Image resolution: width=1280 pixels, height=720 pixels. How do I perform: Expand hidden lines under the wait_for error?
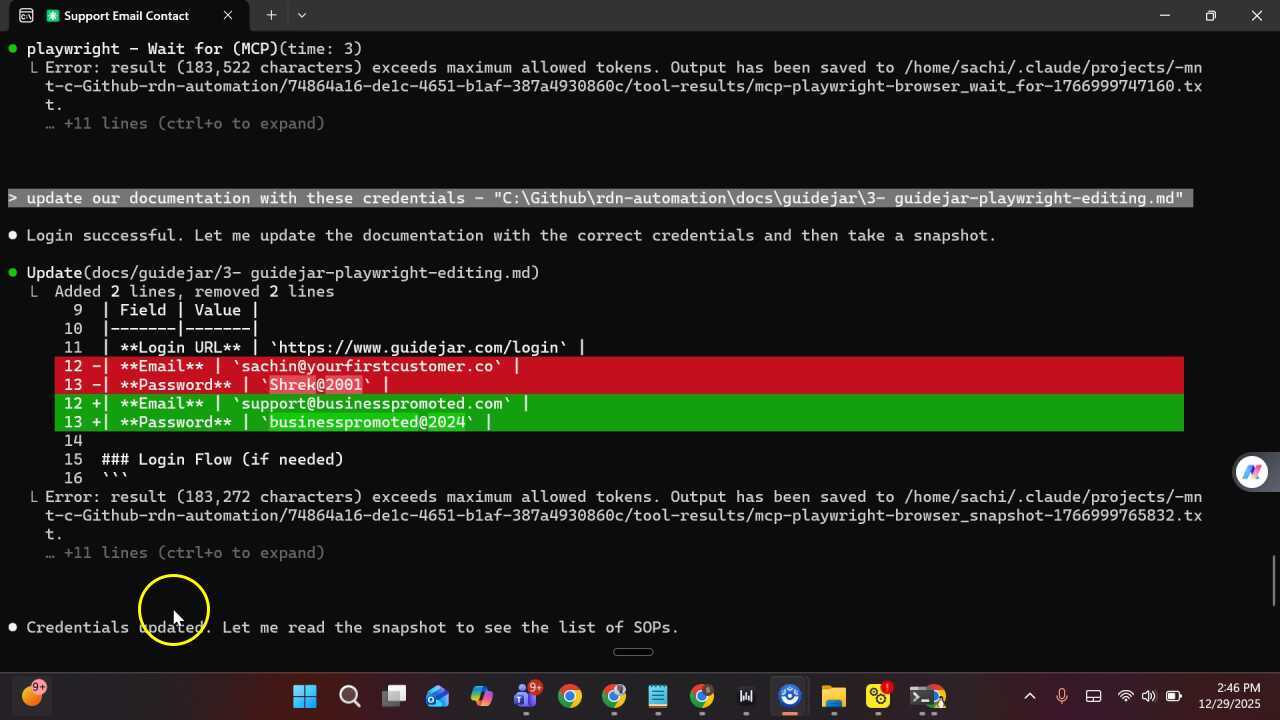pyautogui.click(x=185, y=123)
